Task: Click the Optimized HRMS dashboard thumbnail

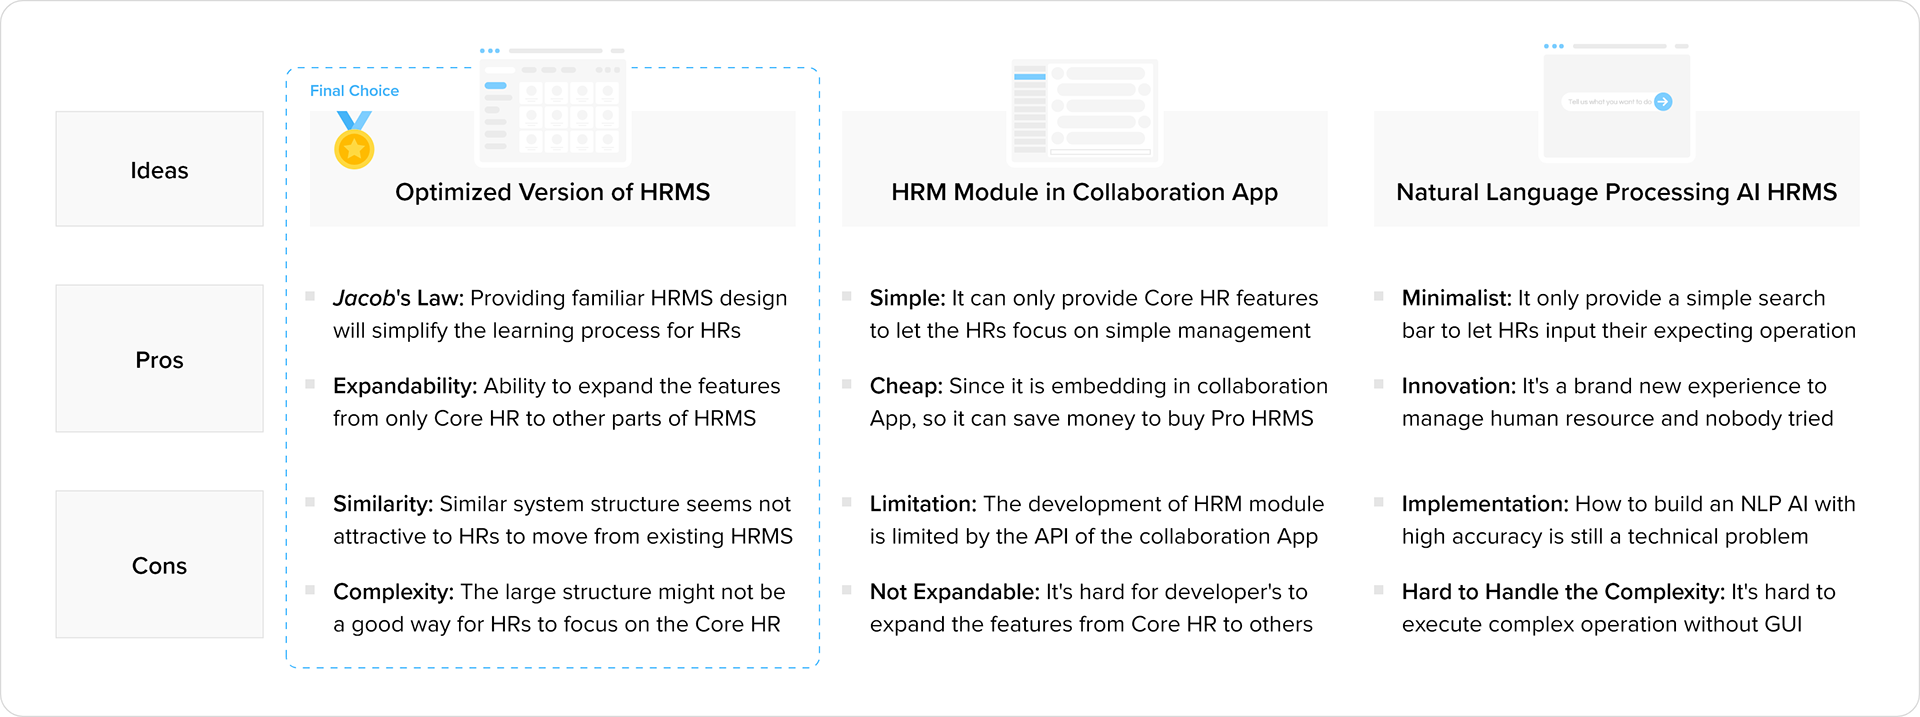Action: click(552, 105)
